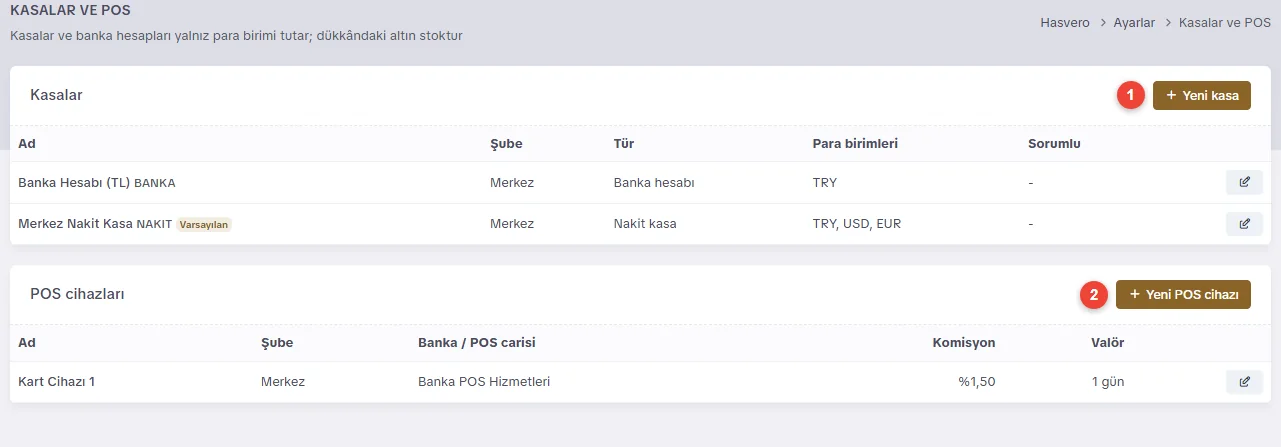The height and width of the screenshot is (447, 1281).
Task: Add a new POS device with Yeni POS cihazı
Action: (1183, 295)
